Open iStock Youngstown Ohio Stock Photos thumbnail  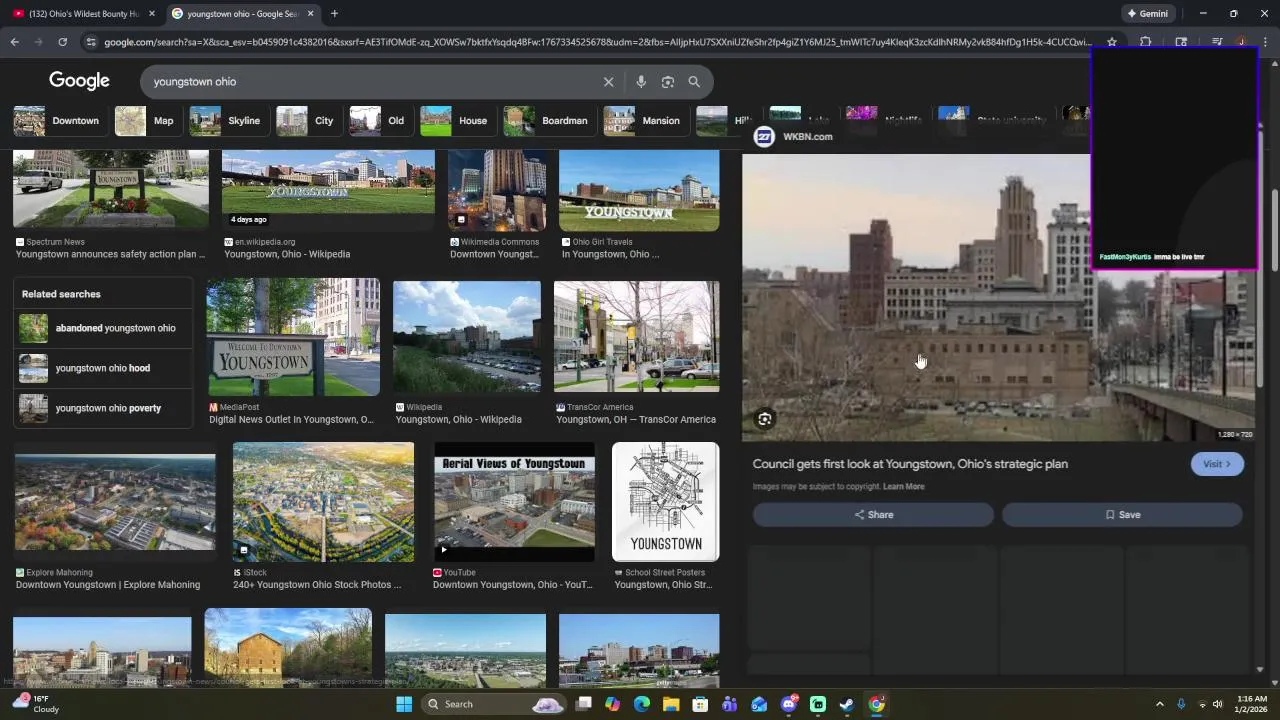pos(323,503)
